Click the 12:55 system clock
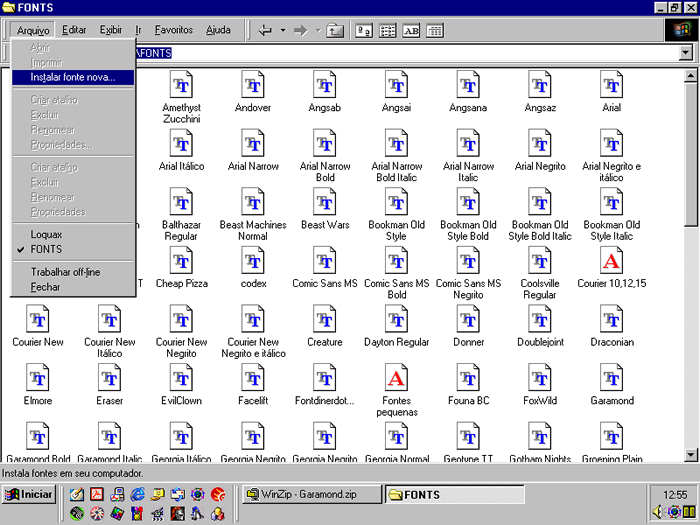 (x=675, y=495)
